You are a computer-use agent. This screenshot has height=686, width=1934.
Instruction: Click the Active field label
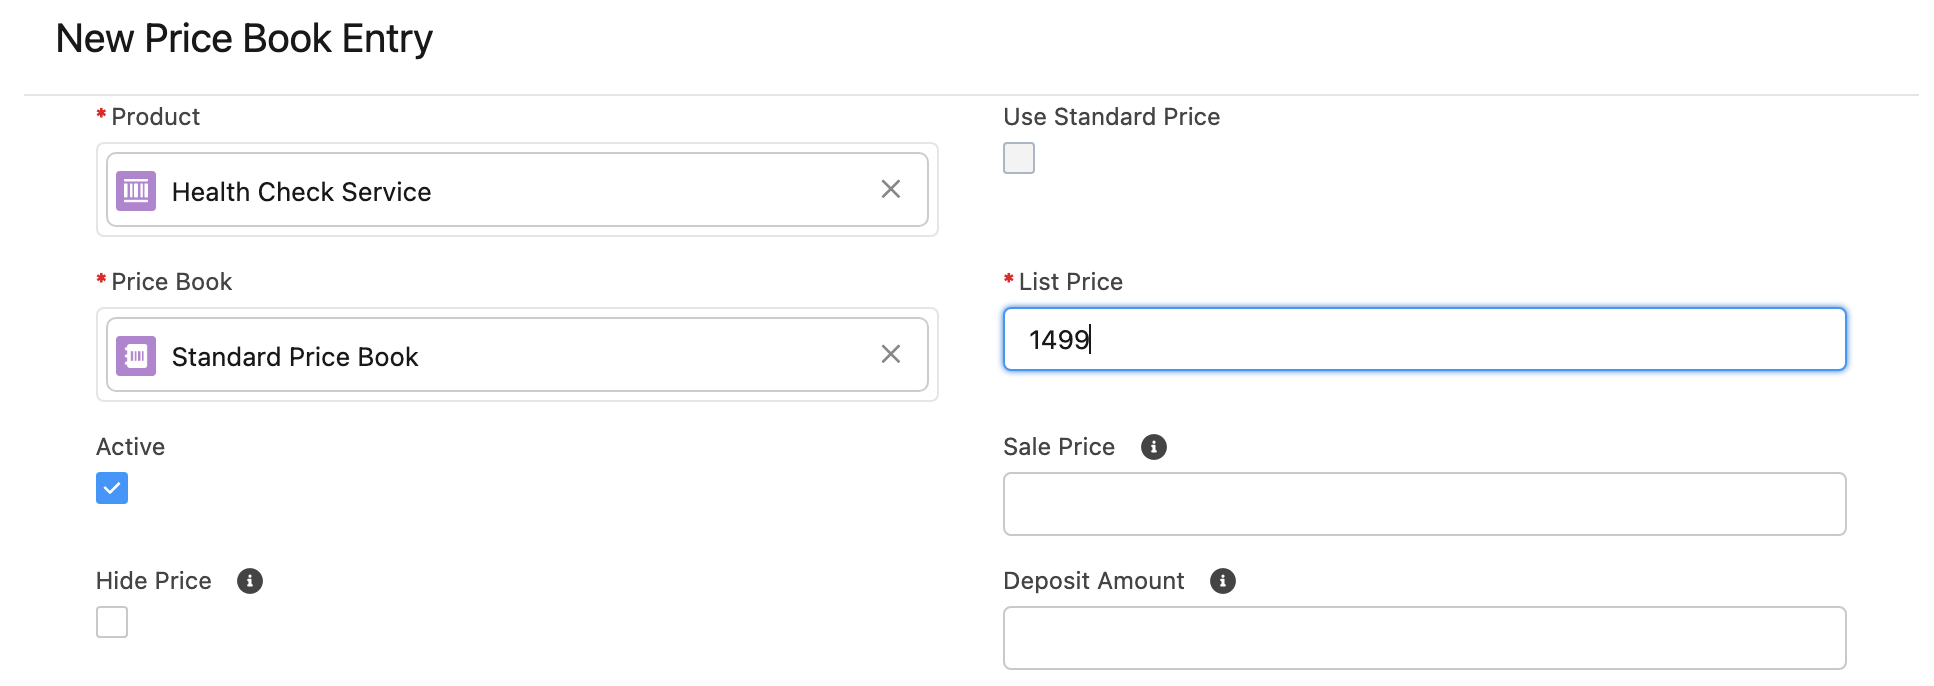(130, 447)
